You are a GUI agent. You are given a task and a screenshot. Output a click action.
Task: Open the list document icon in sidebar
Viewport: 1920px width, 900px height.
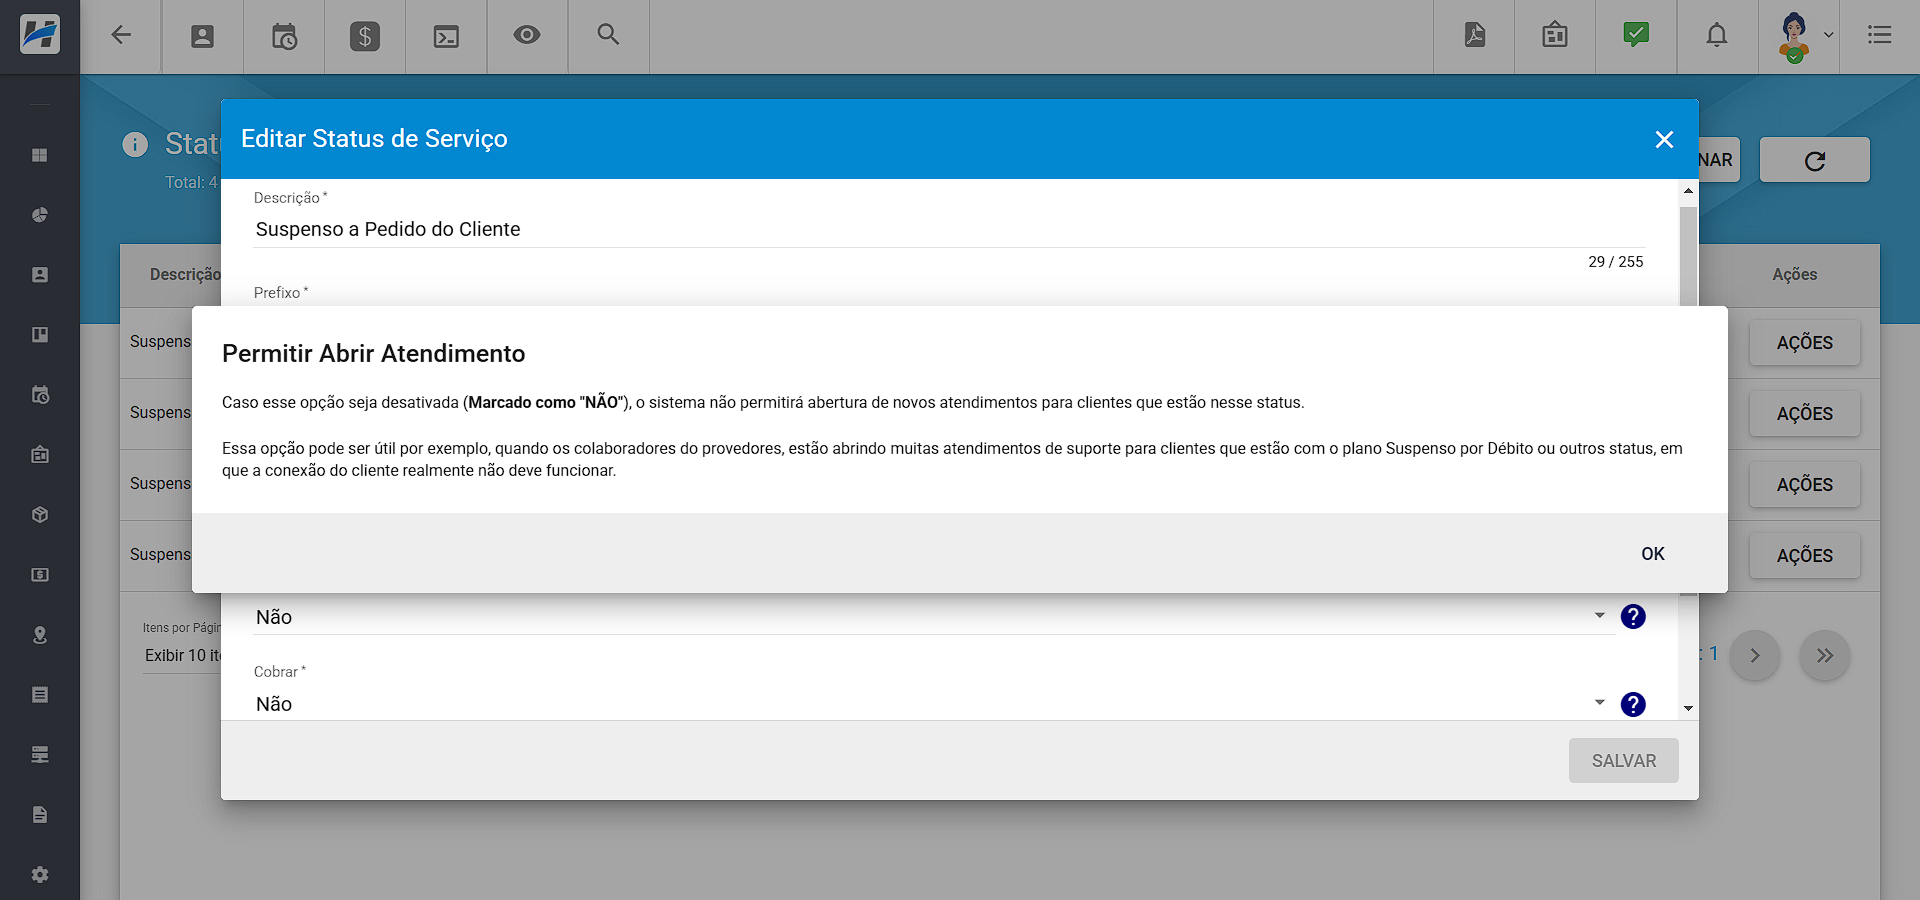click(x=40, y=695)
